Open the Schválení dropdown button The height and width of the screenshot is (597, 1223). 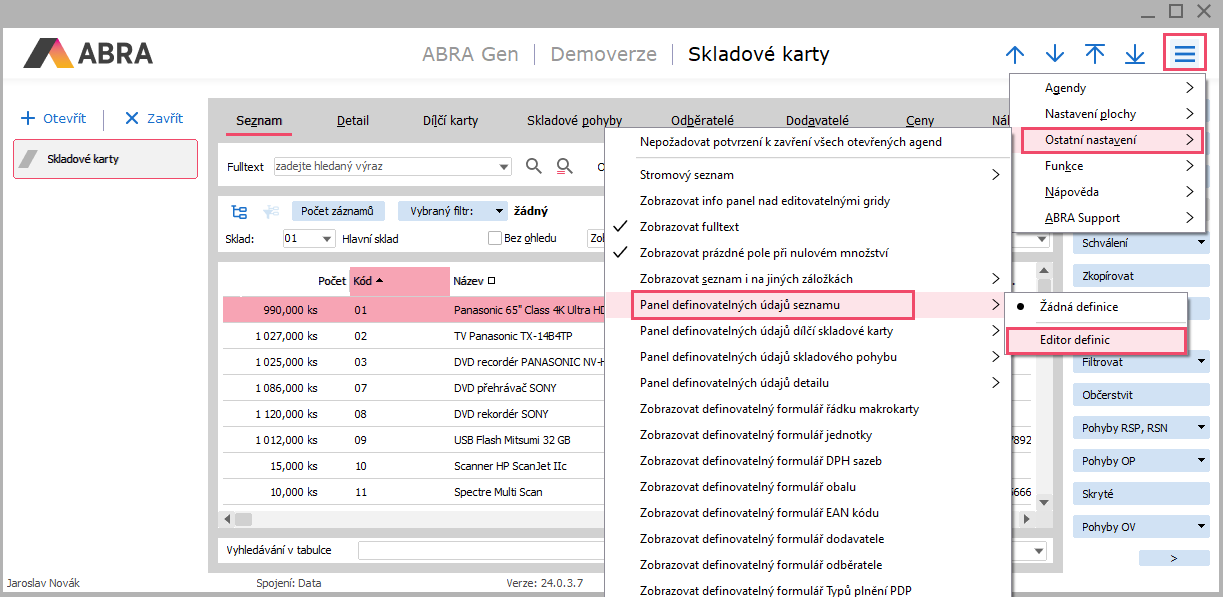(x=1142, y=243)
